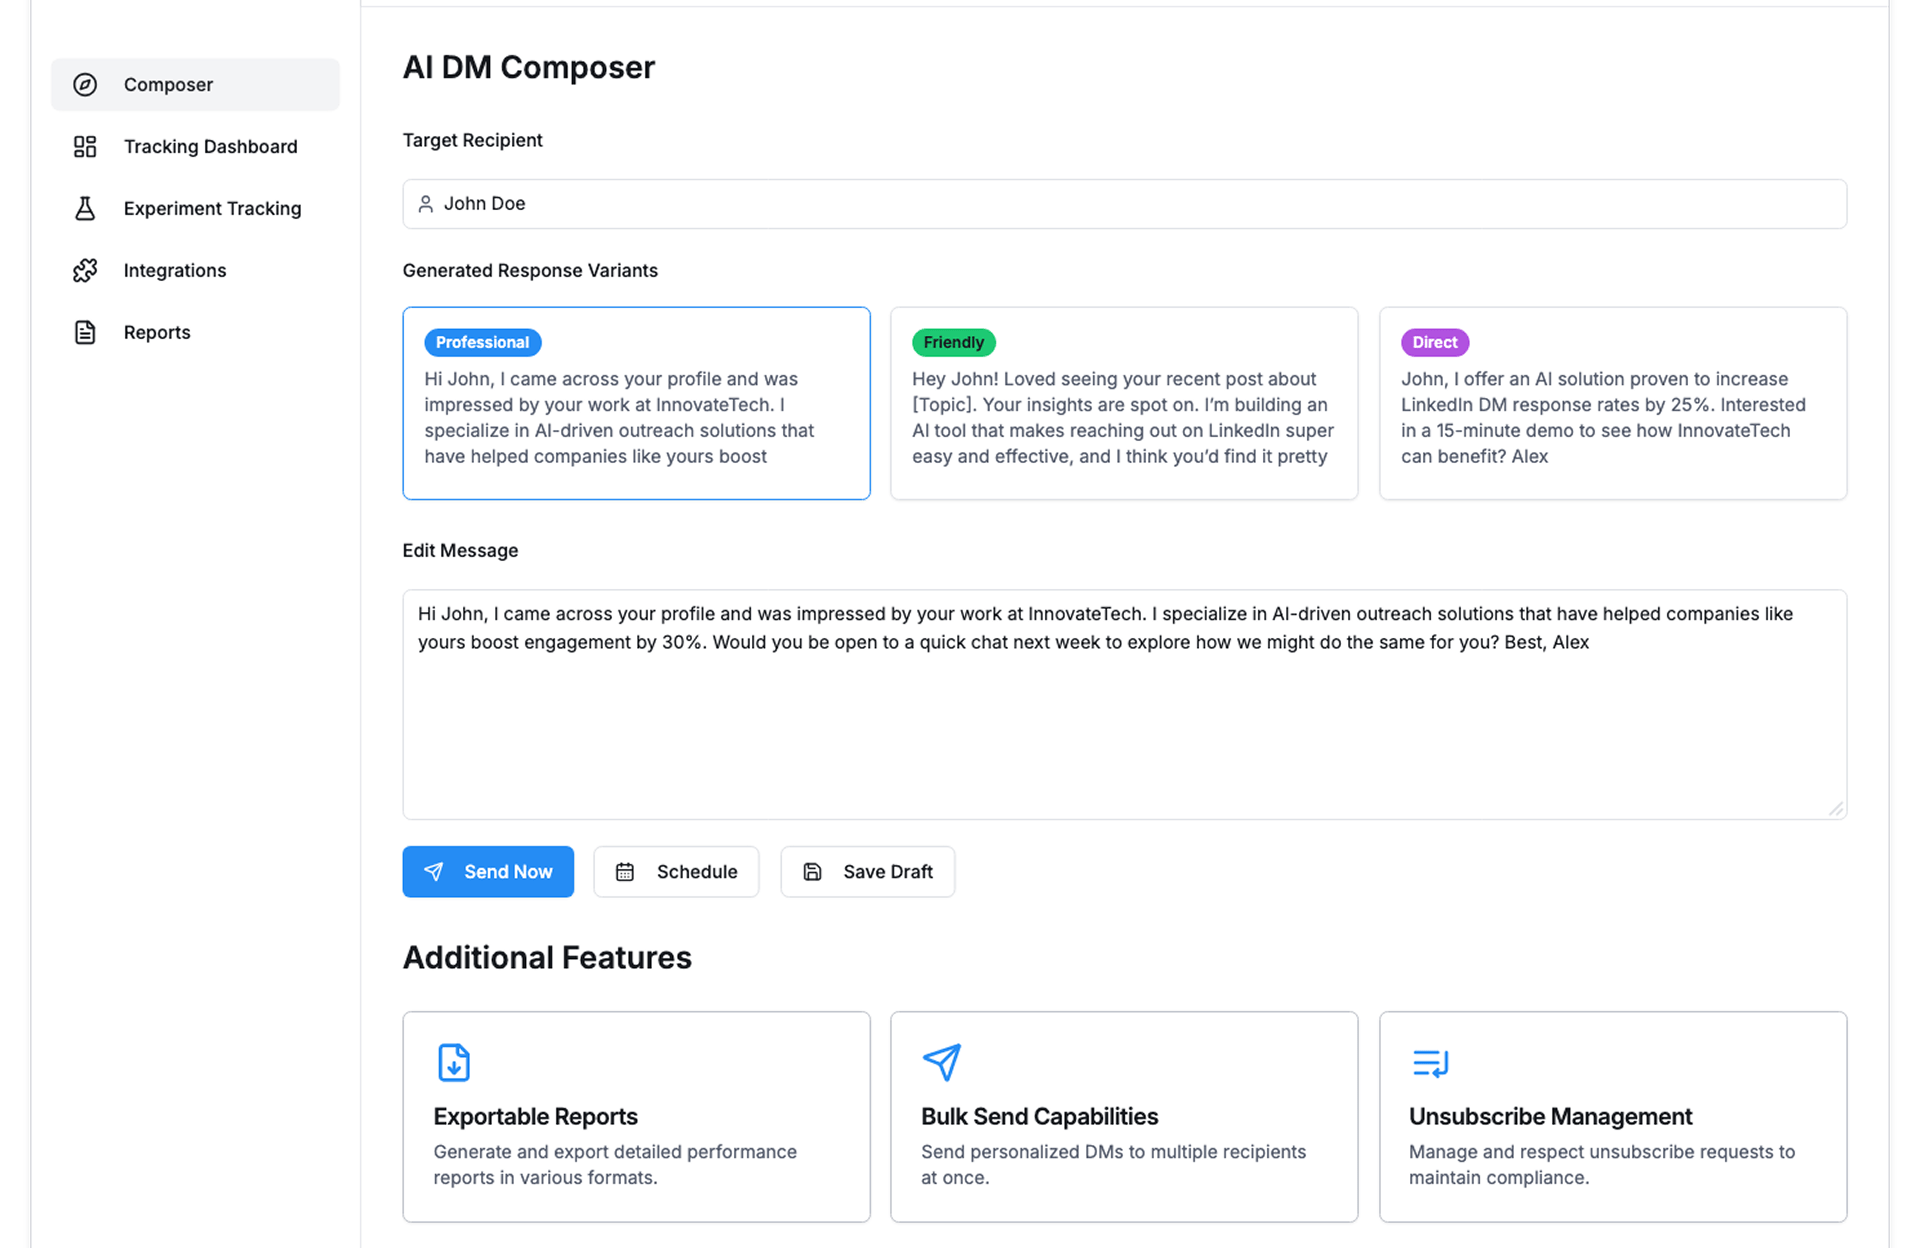The width and height of the screenshot is (1920, 1248).
Task: Open the Tracking Dashboard menu item
Action: coord(210,147)
